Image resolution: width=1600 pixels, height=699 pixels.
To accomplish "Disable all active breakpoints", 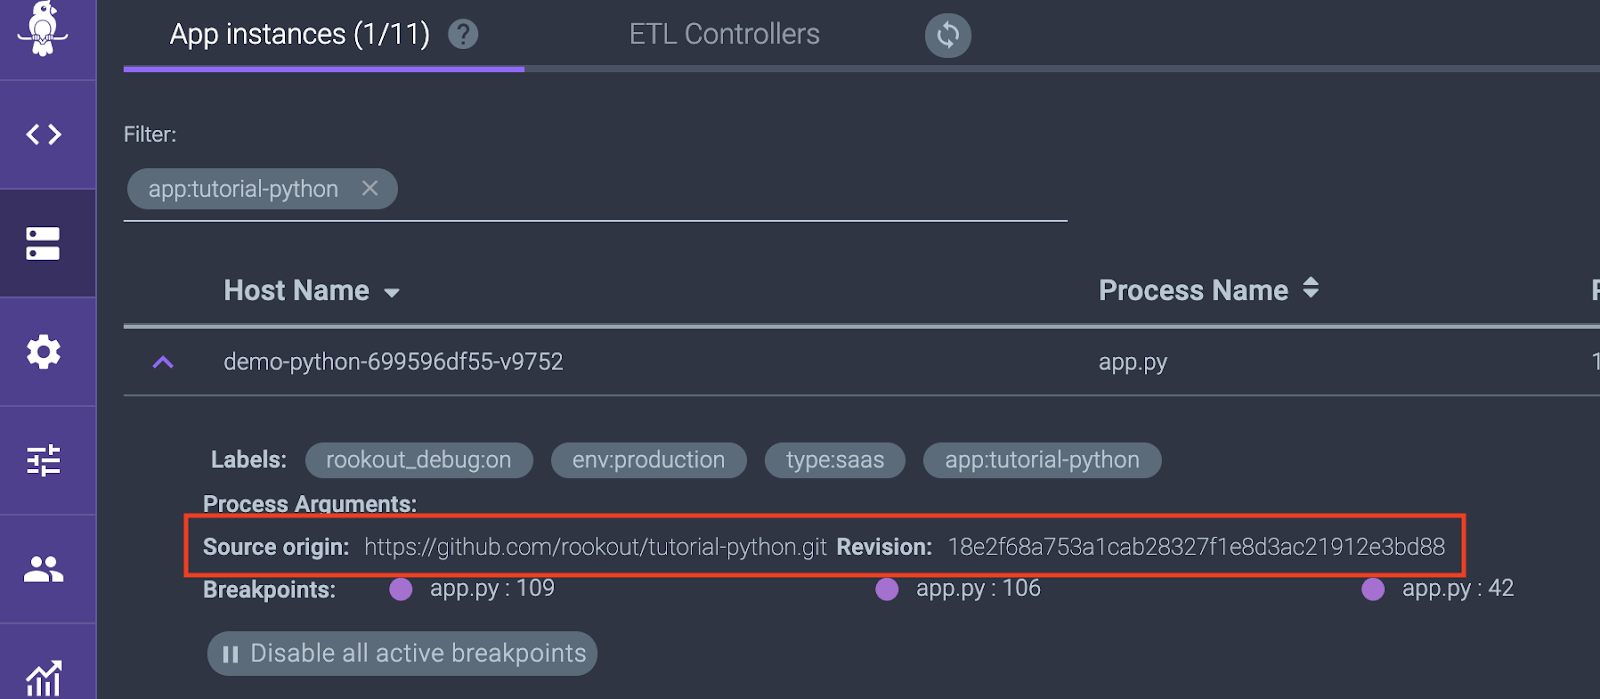I will (x=402, y=653).
